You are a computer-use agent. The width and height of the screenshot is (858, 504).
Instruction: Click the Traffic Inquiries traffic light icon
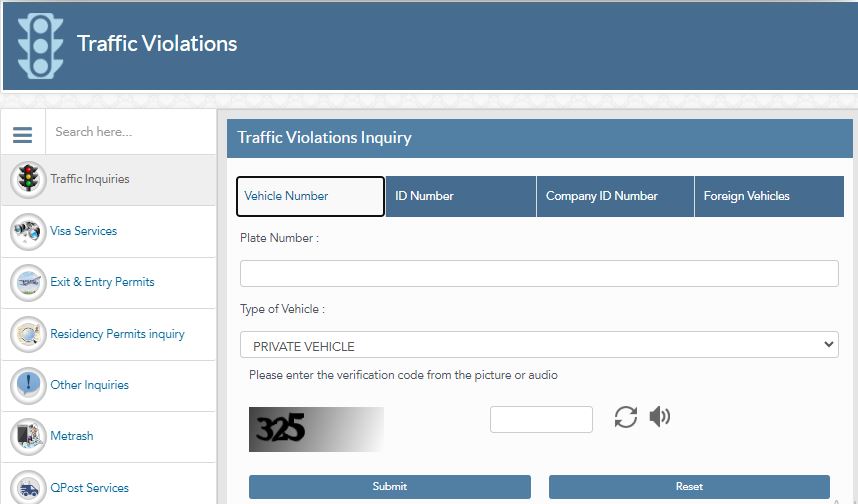[x=28, y=179]
